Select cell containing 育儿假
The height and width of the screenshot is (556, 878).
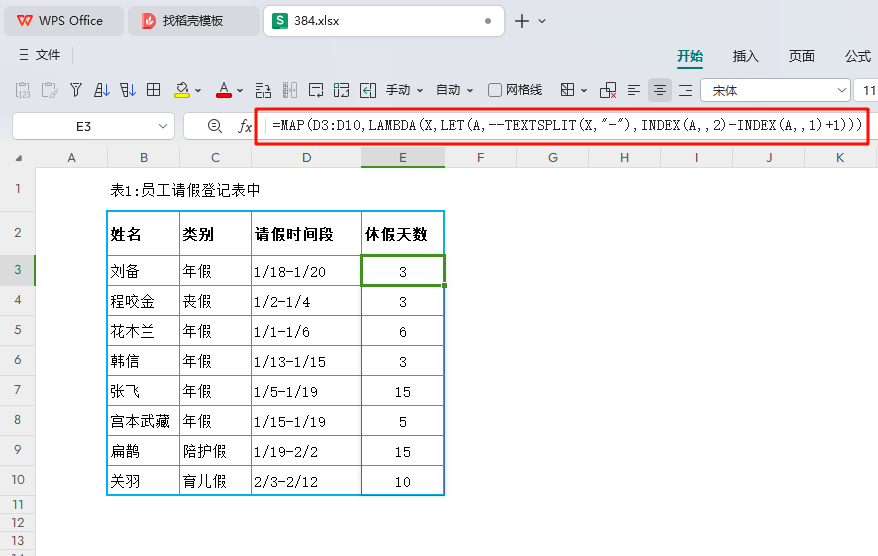click(216, 481)
